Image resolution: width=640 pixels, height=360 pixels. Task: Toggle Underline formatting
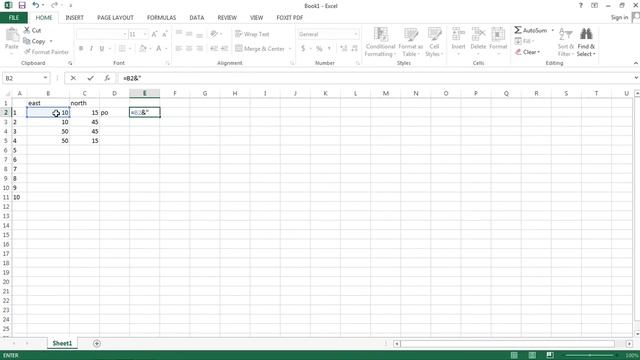pyautogui.click(x=102, y=49)
